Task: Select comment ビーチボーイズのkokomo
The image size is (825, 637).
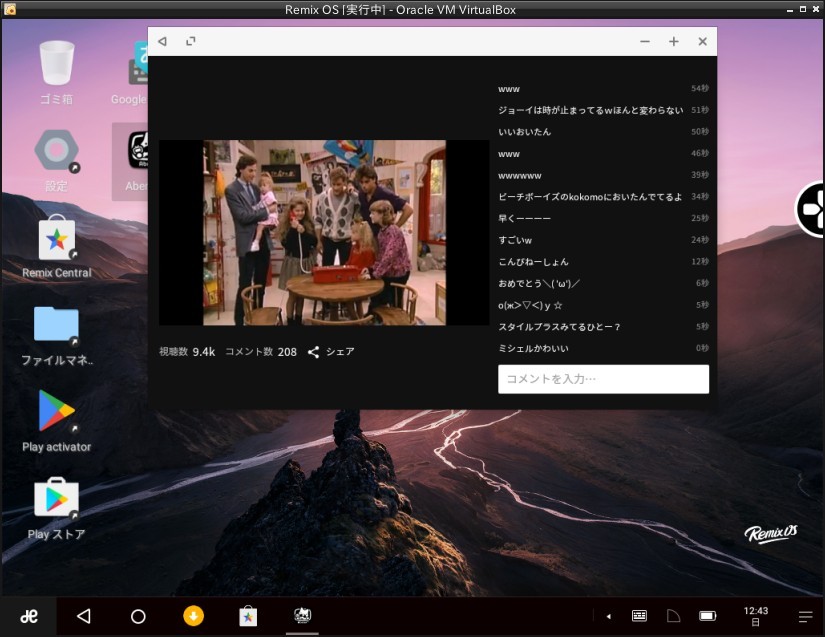Action: point(590,197)
